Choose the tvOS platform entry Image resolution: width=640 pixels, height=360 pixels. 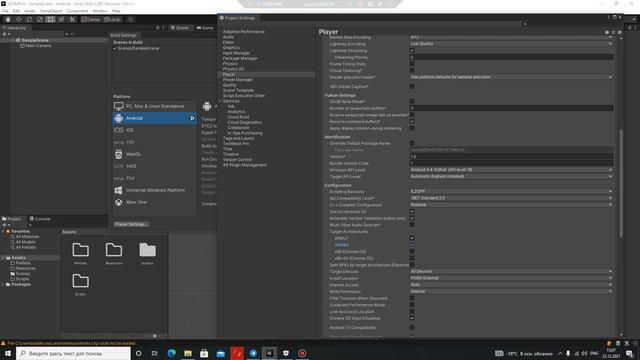click(x=154, y=166)
